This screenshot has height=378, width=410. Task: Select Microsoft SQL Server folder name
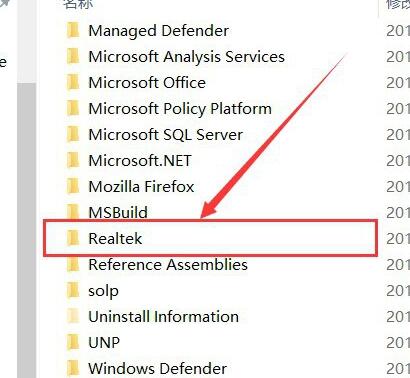(165, 135)
